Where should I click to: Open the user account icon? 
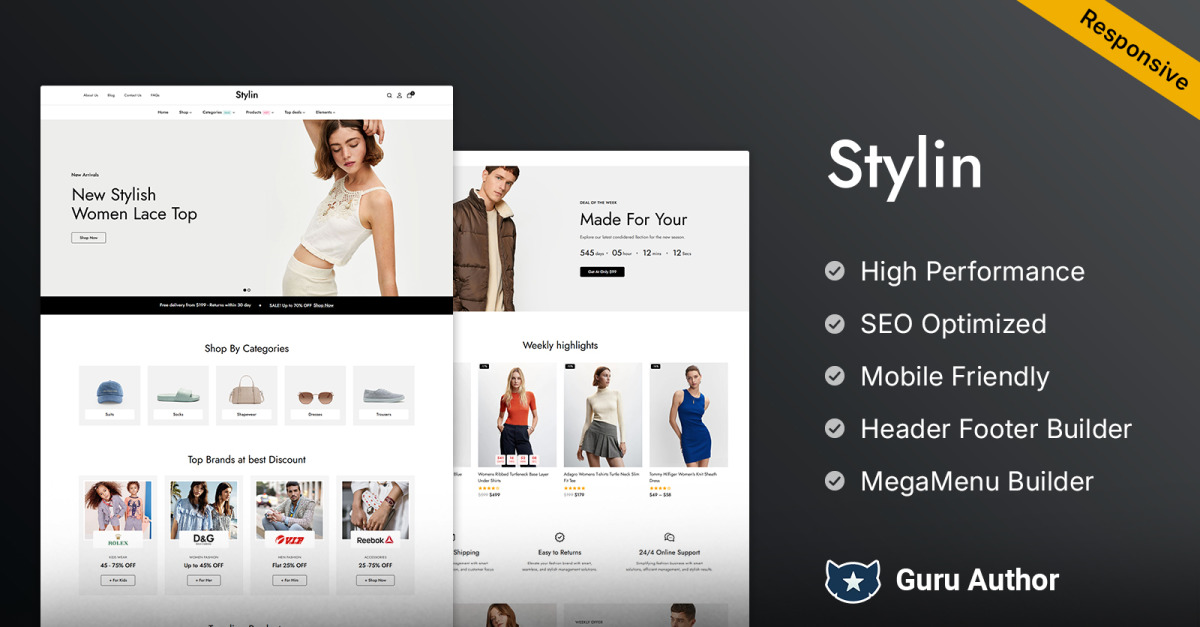tap(399, 96)
